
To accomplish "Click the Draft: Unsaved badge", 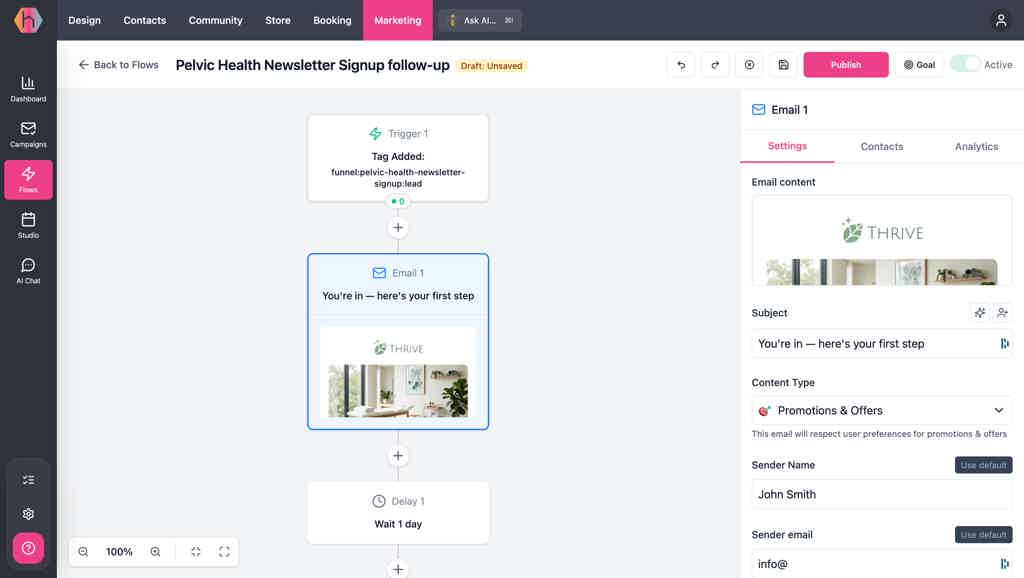I will tap(491, 66).
